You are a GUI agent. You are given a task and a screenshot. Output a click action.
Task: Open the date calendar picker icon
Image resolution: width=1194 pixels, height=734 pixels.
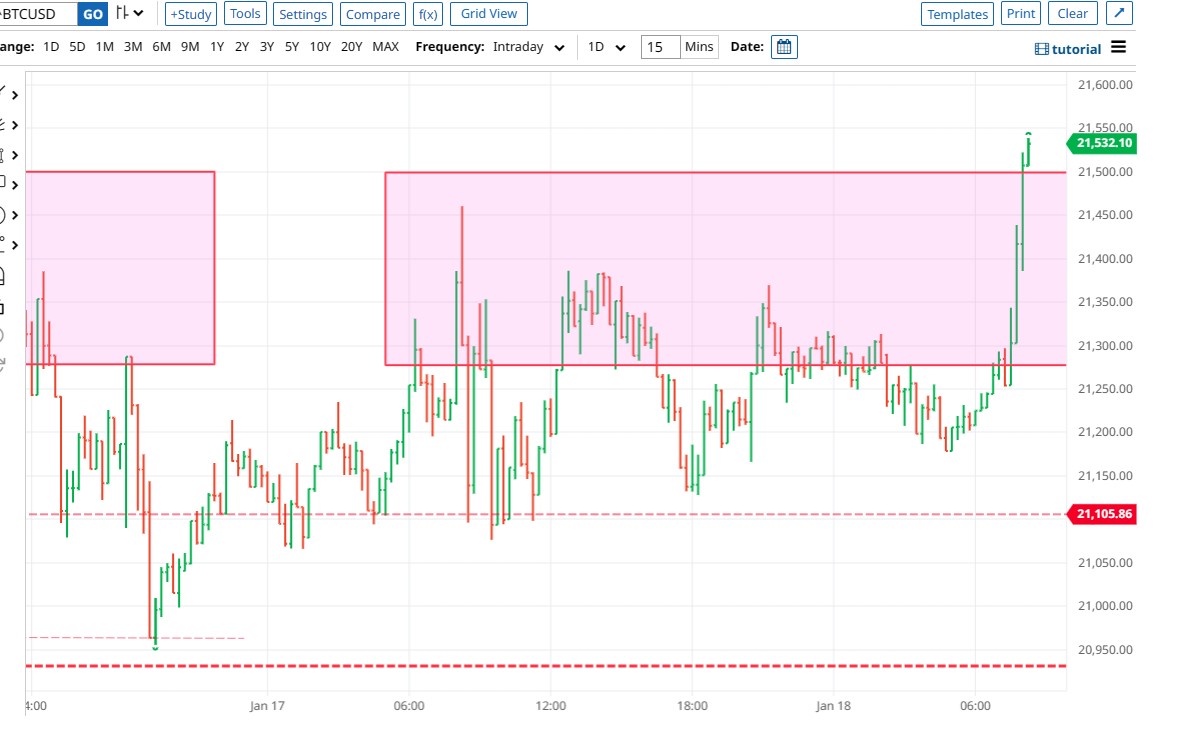tap(784, 47)
